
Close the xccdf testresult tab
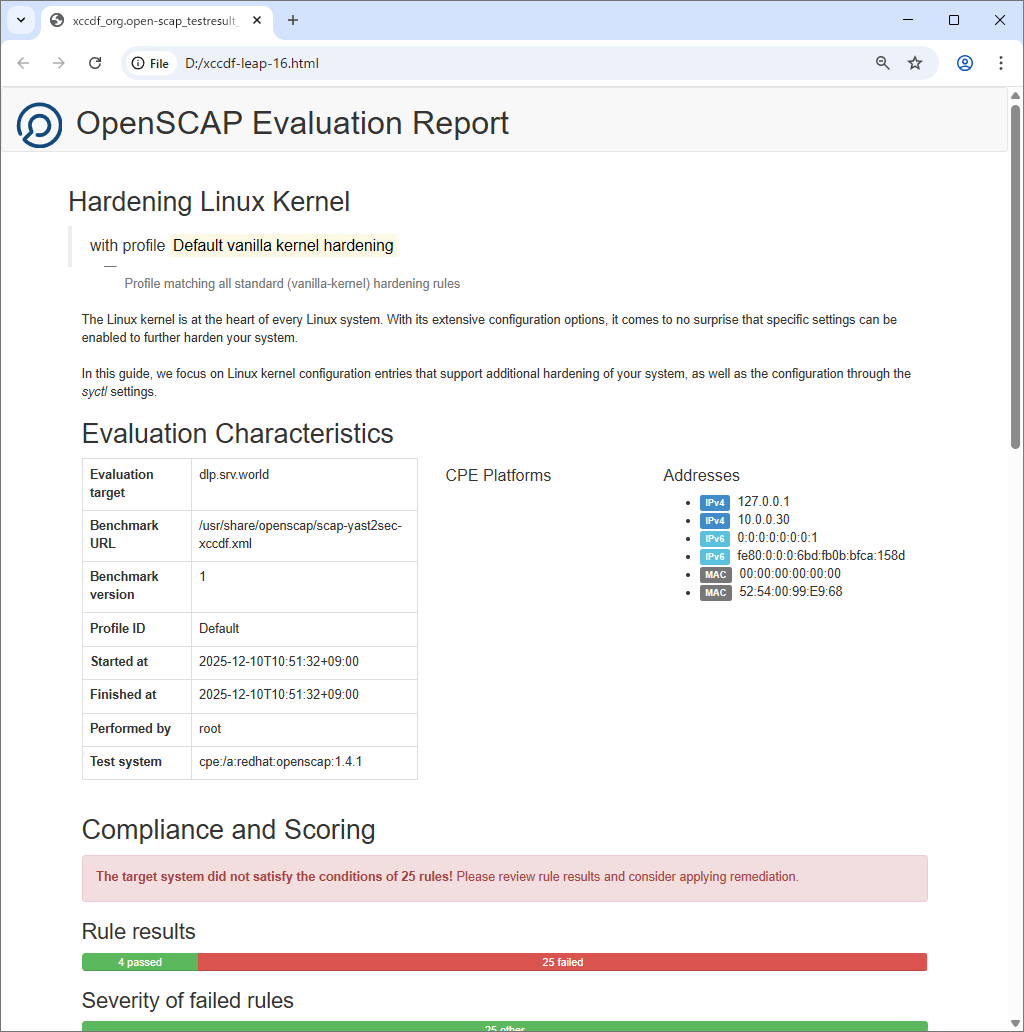coord(257,20)
